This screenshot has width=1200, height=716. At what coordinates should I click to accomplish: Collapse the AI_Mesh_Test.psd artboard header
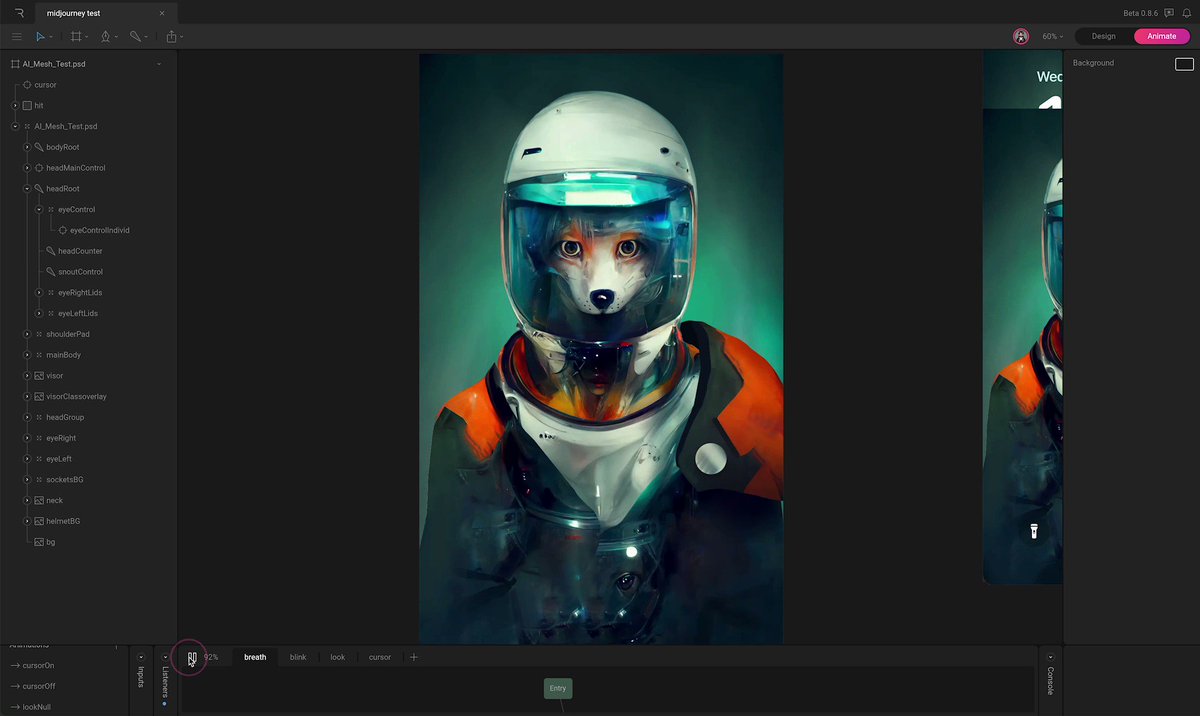point(159,64)
